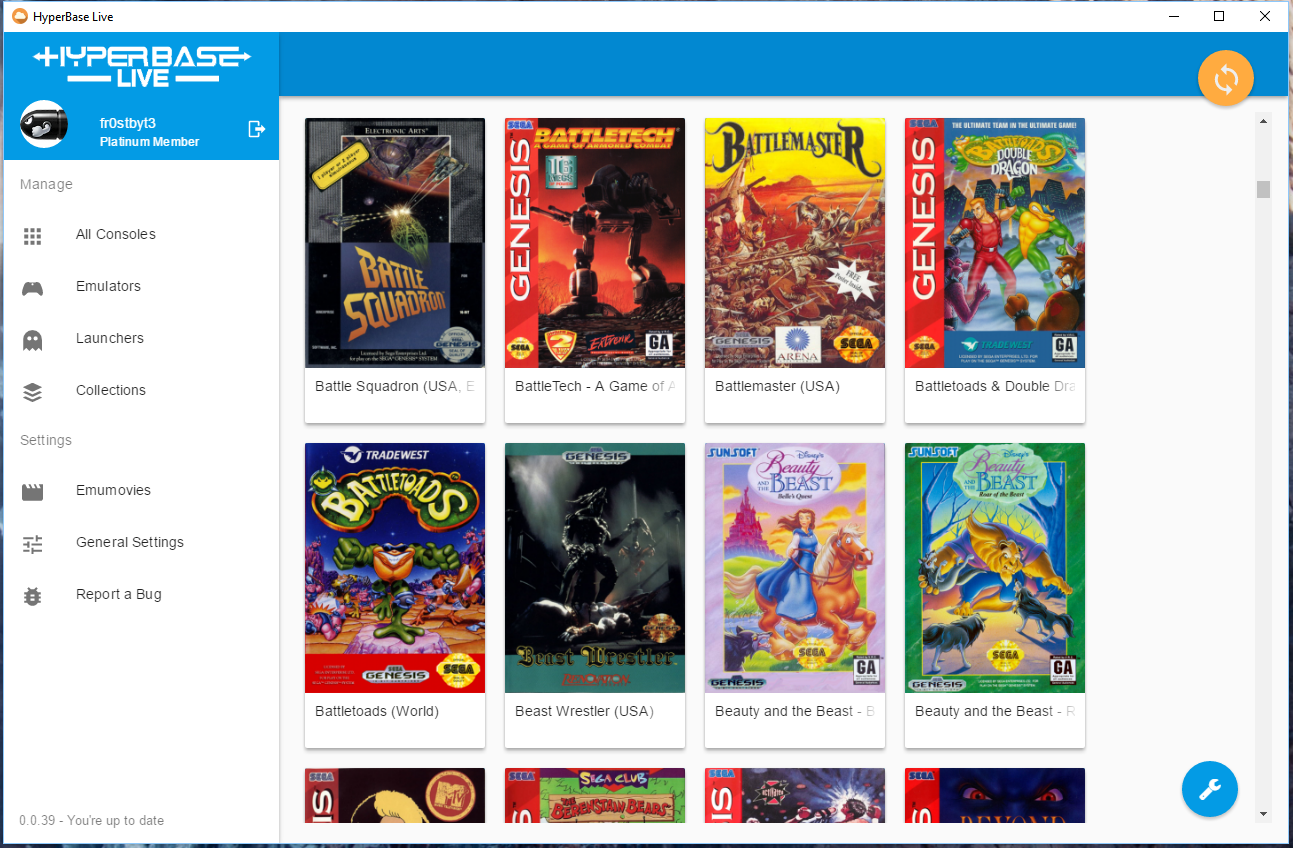Click the logout icon beside fr0stbyt3
The image size is (1293, 848).
(x=257, y=128)
